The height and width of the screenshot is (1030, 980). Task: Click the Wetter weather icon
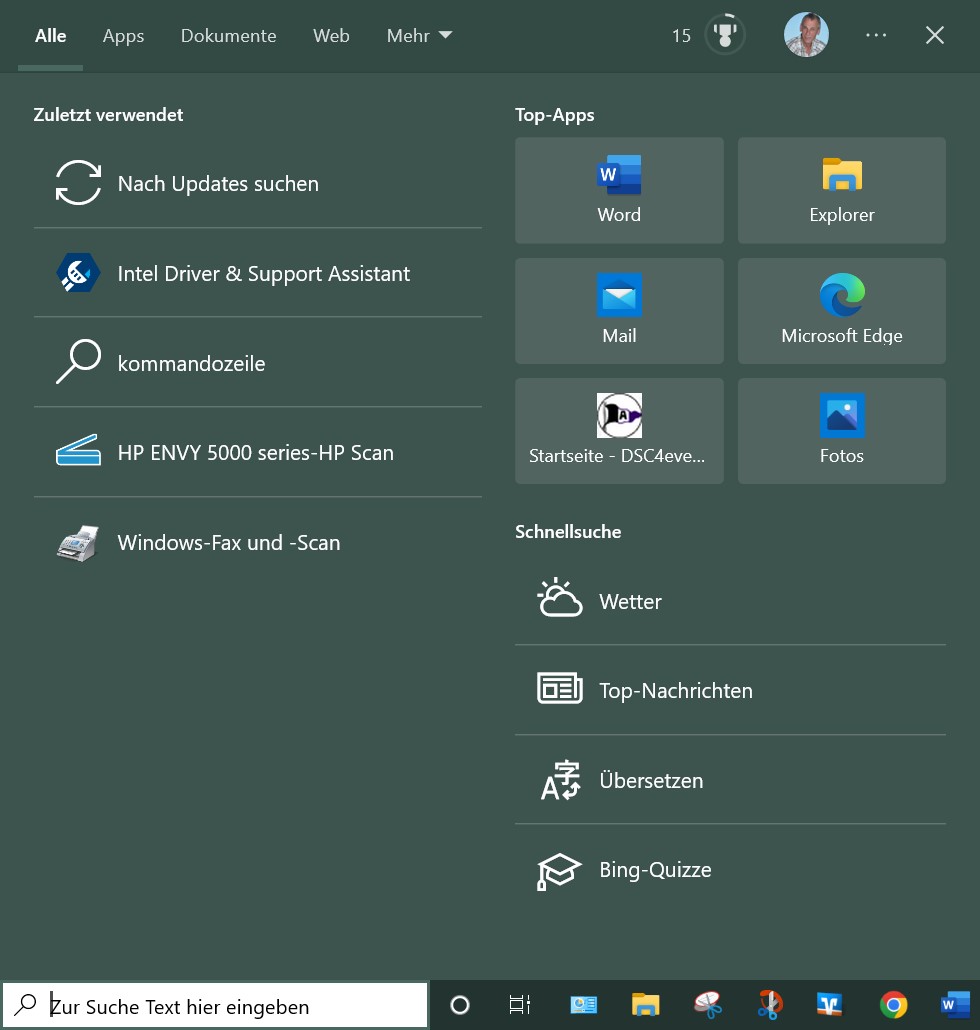coord(560,598)
